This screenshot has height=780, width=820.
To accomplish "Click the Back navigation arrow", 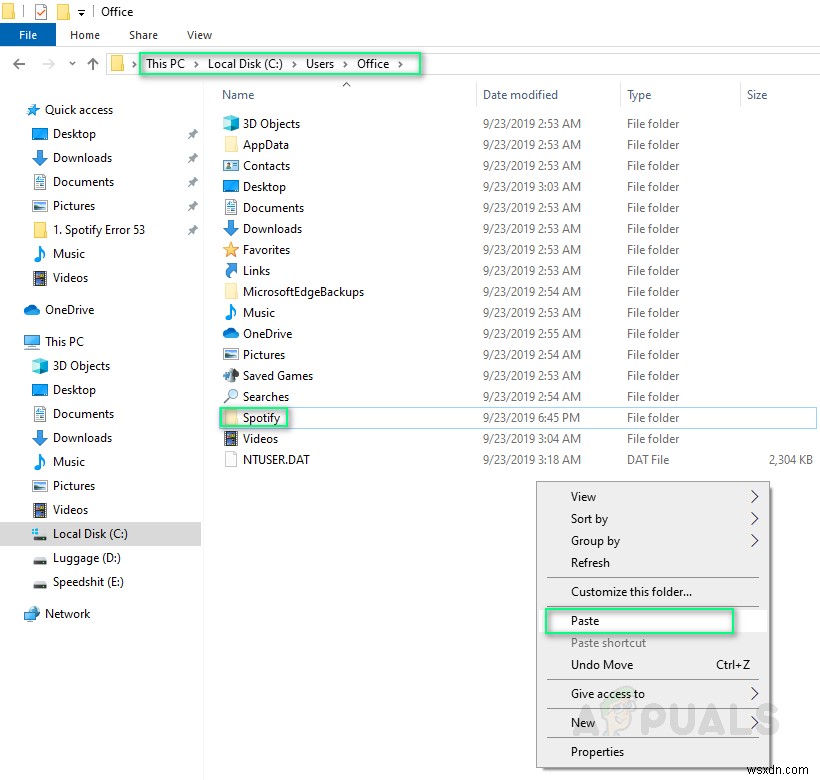I will tap(18, 63).
